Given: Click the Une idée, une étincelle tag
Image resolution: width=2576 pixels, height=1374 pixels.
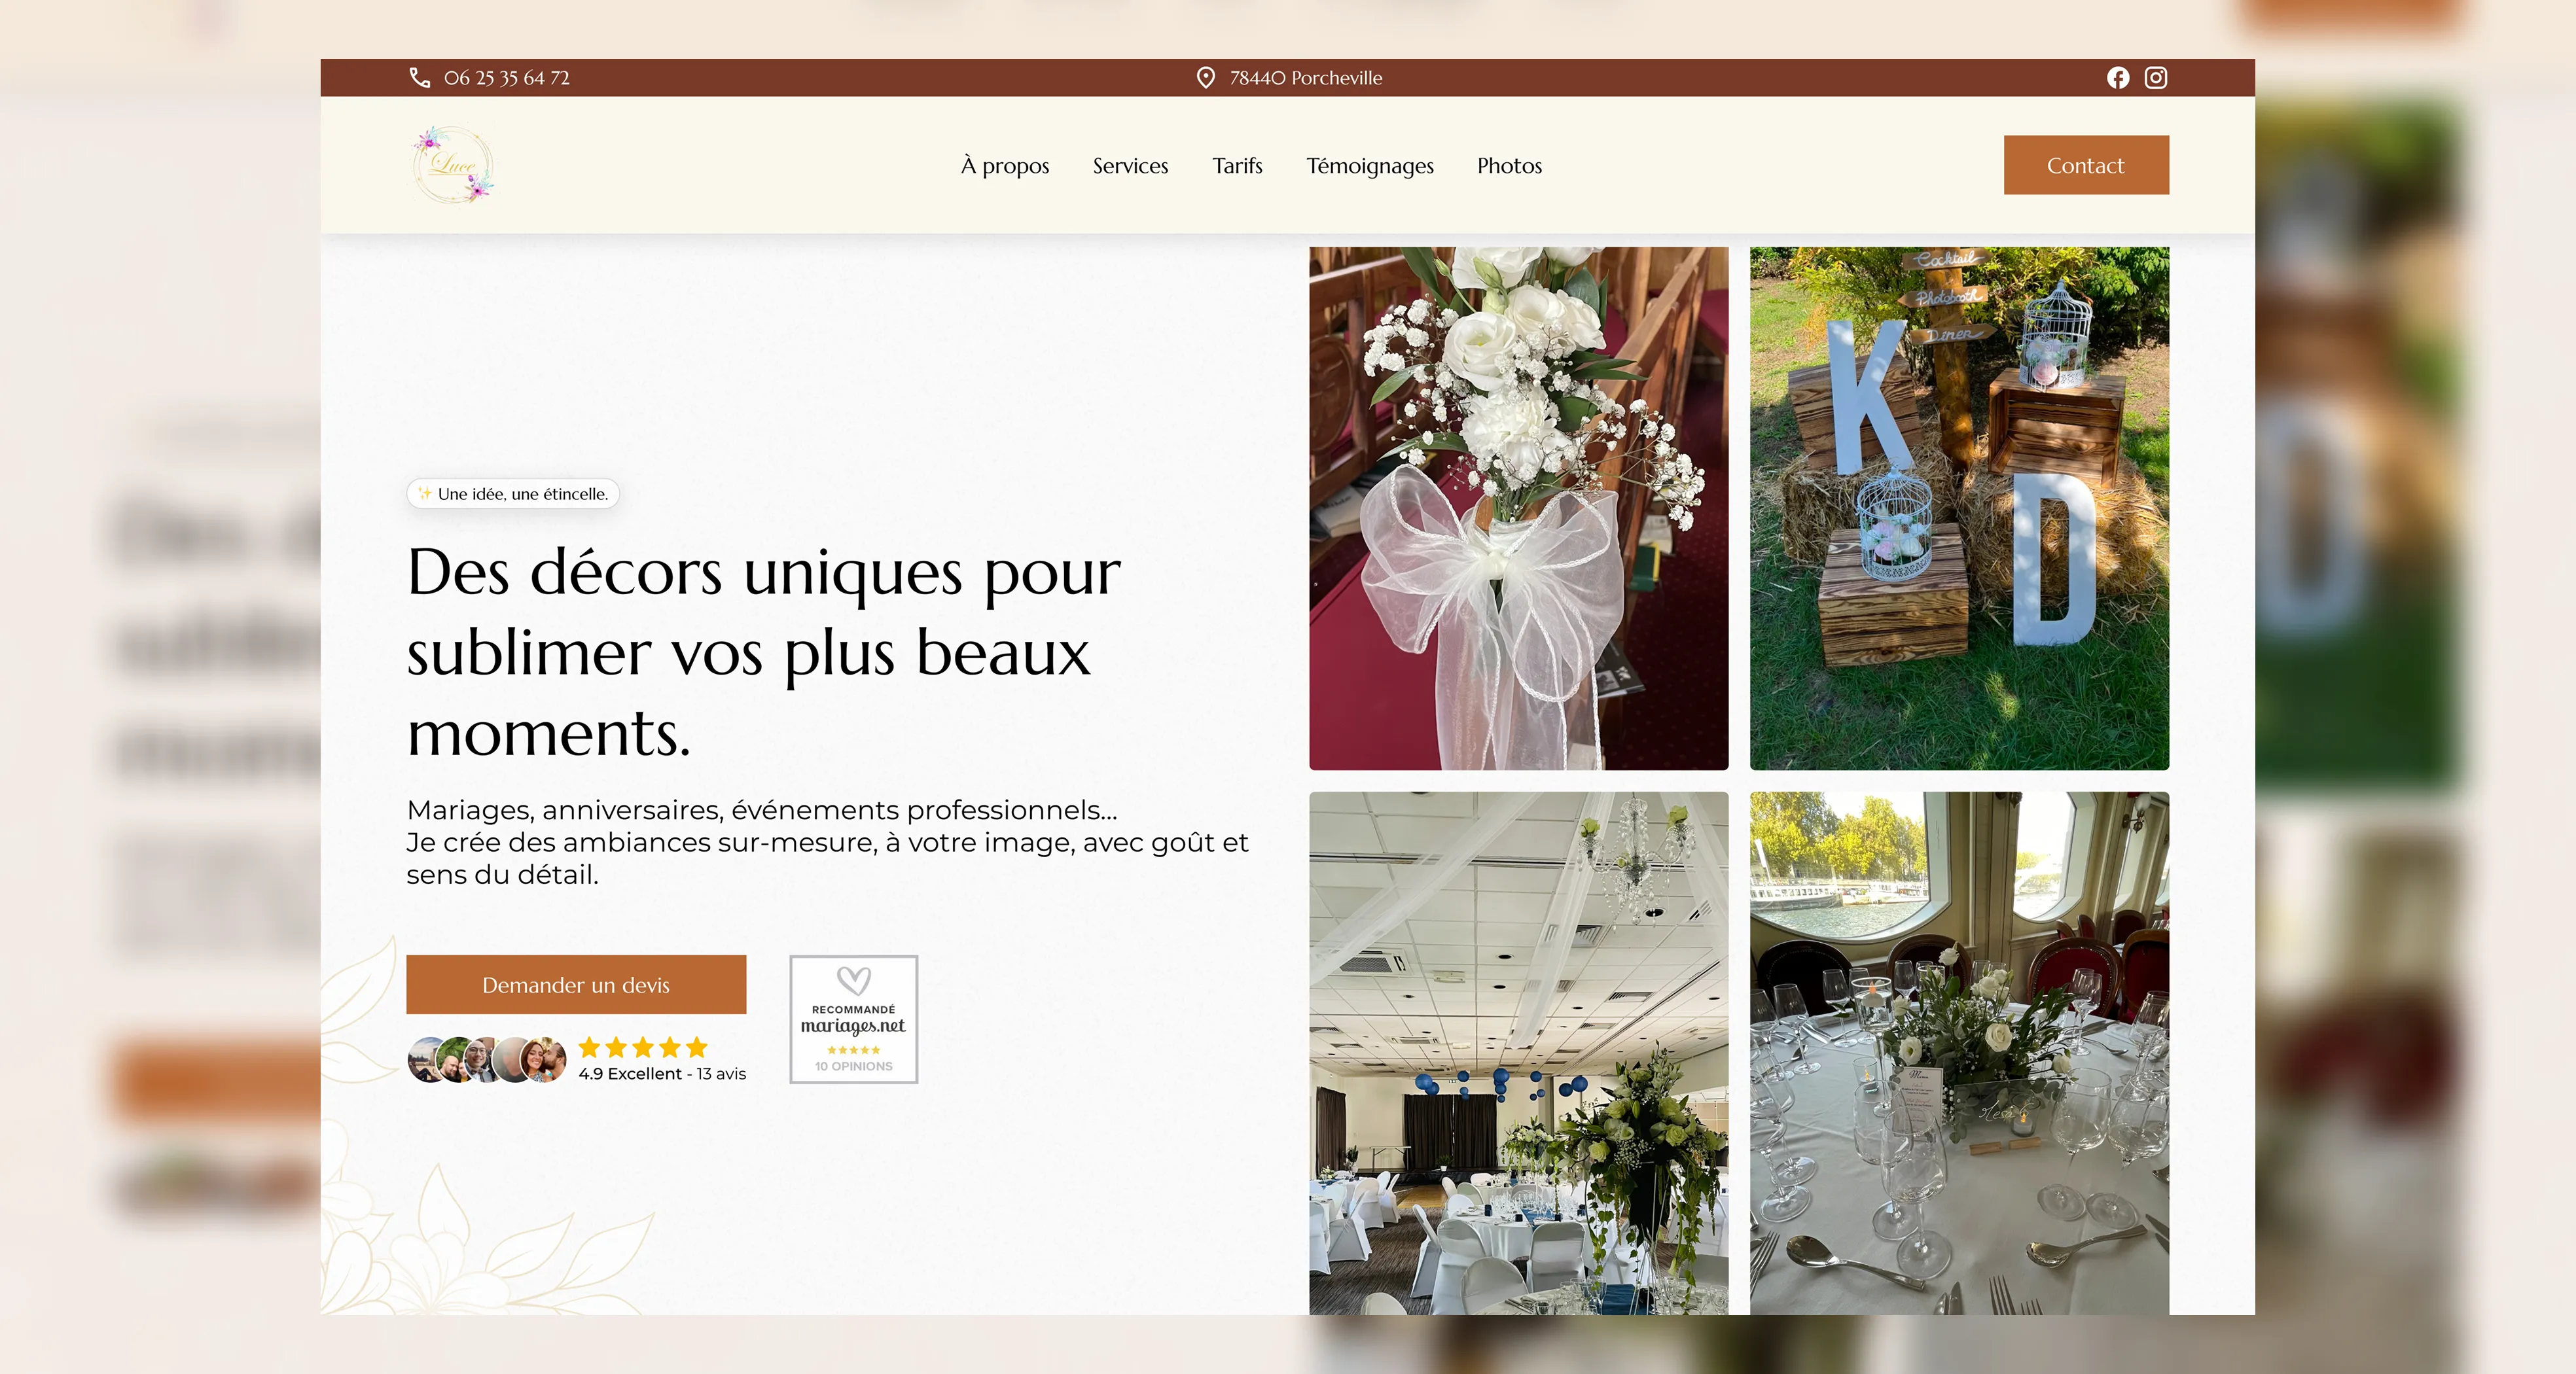Looking at the screenshot, I should tap(513, 494).
